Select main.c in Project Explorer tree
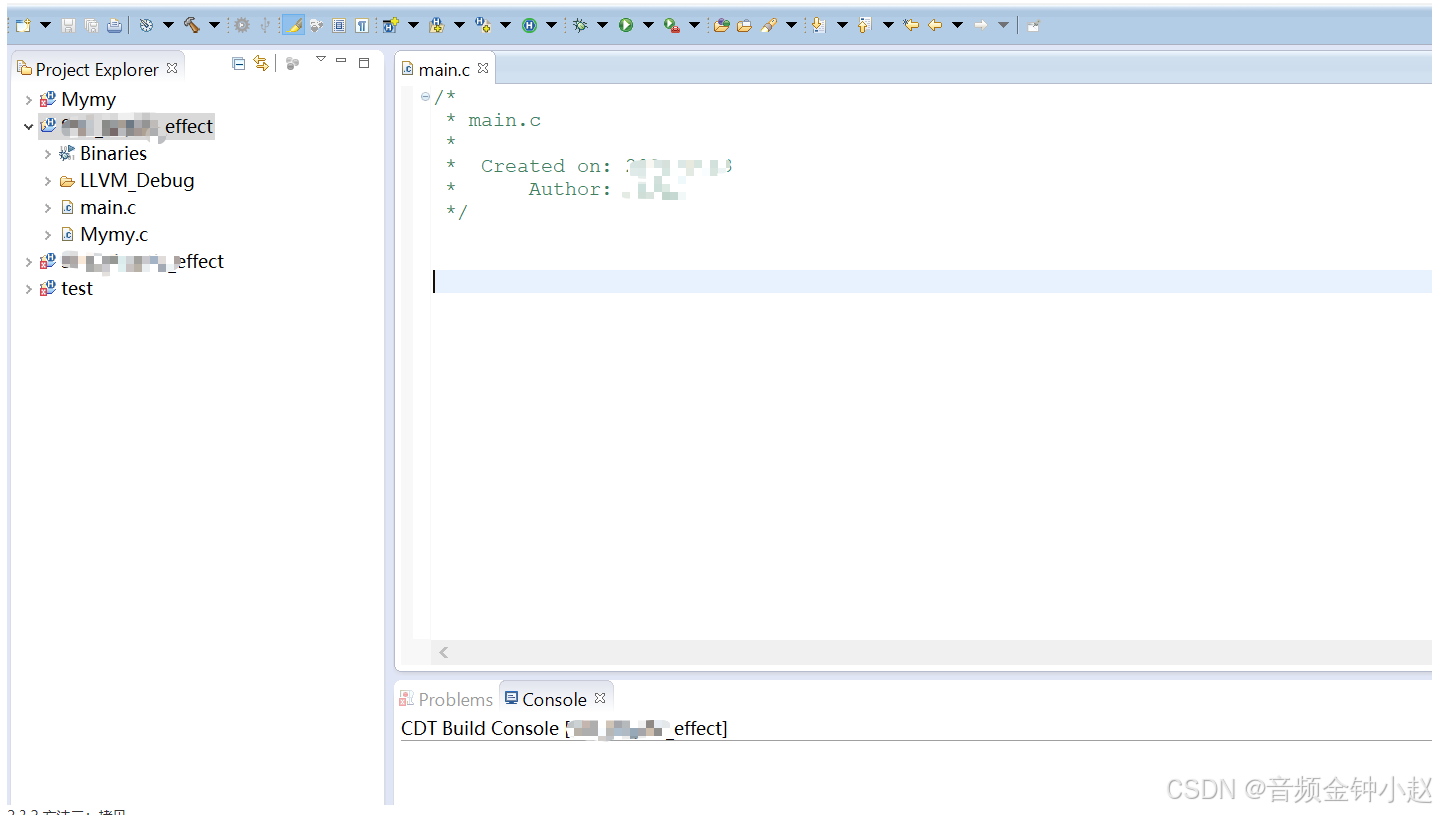This screenshot has height=815, width=1437. coord(108,208)
